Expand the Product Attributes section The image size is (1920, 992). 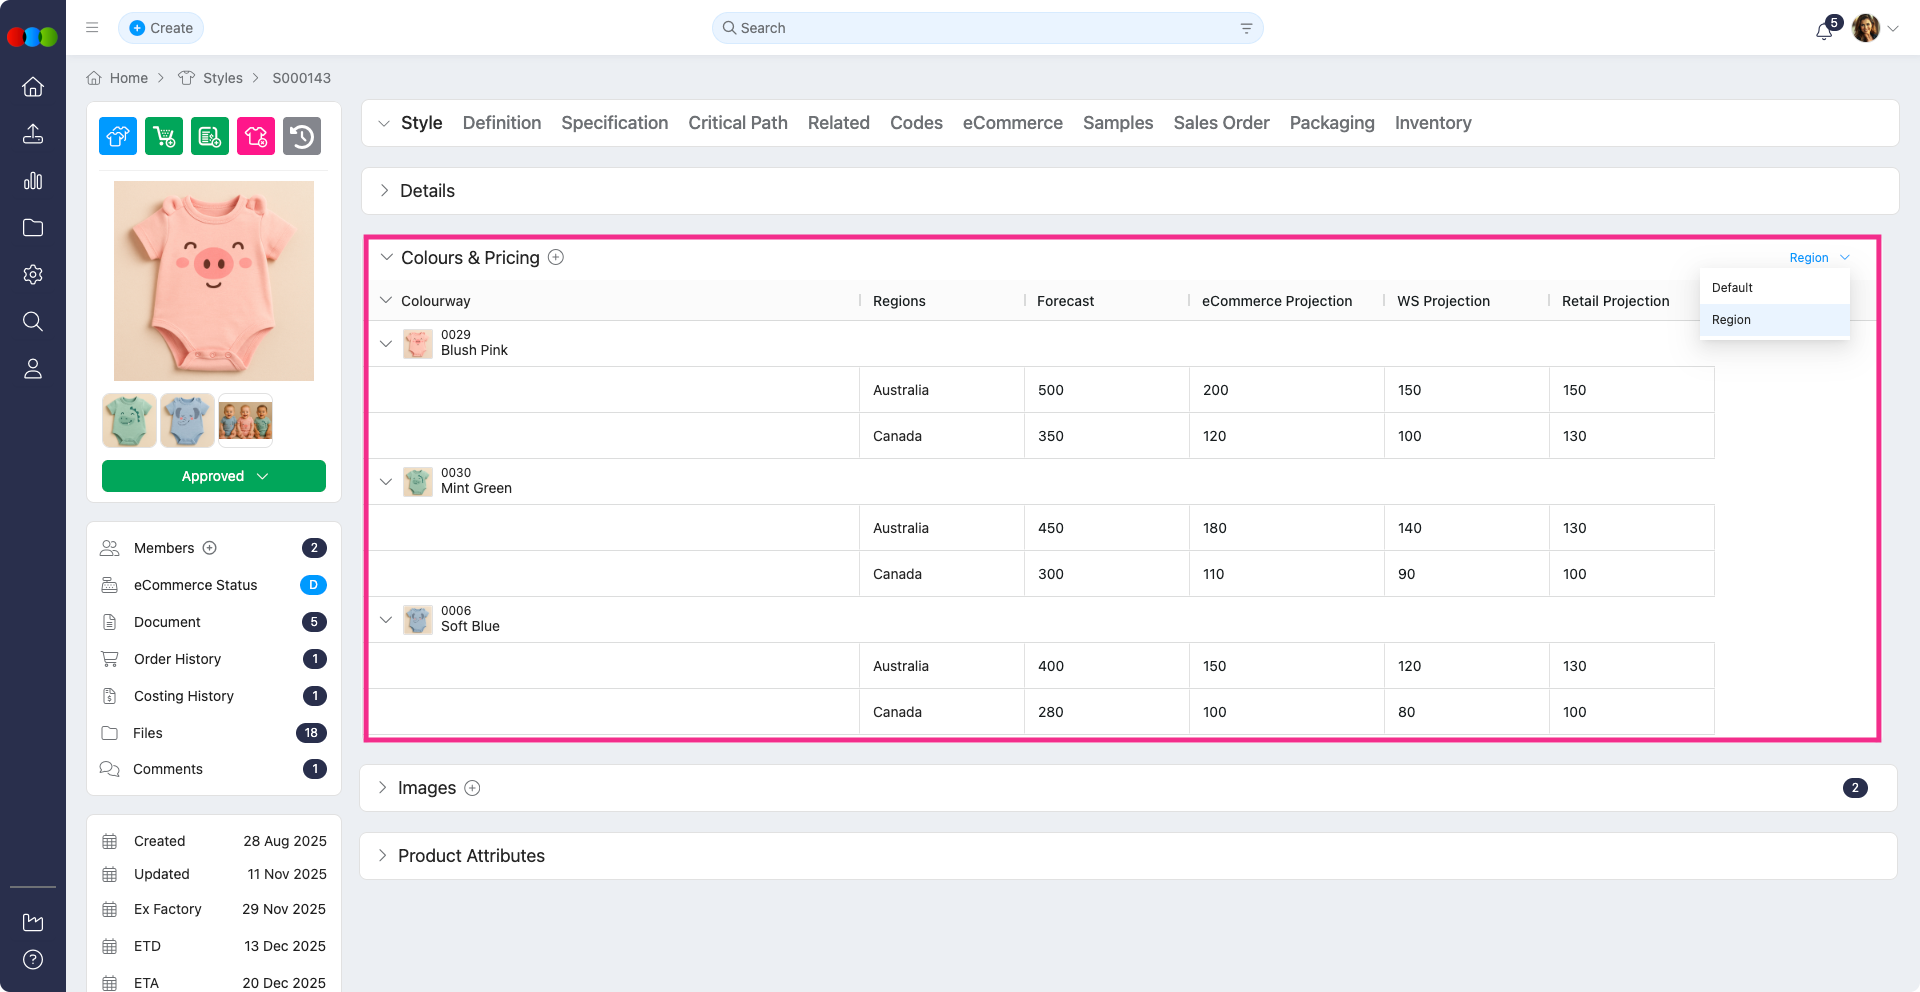(x=382, y=856)
